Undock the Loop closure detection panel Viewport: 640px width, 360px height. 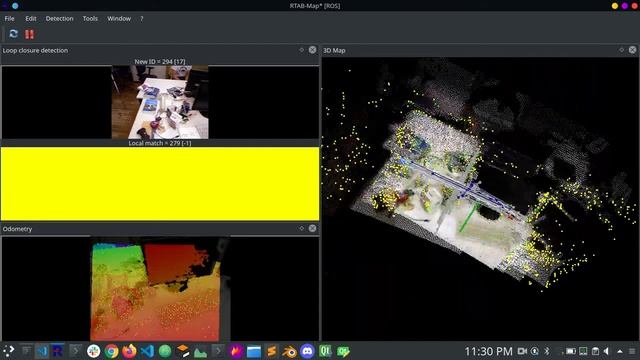coord(302,50)
